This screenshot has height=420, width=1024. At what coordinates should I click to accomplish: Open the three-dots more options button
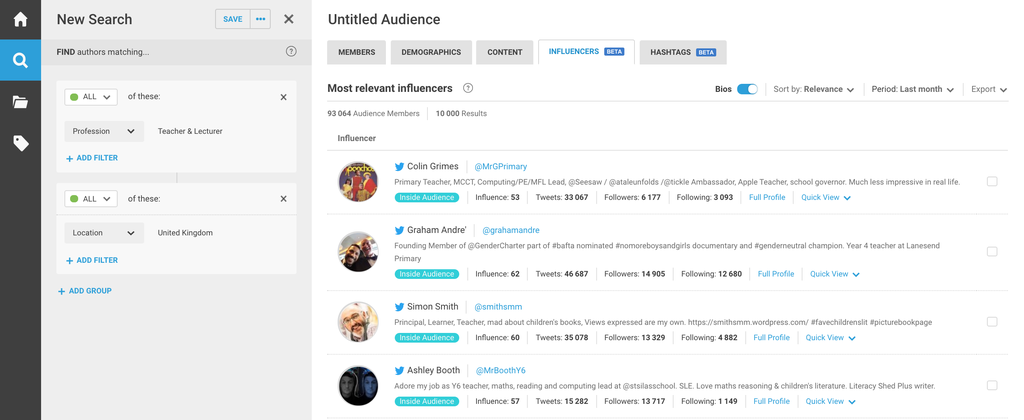click(x=260, y=19)
